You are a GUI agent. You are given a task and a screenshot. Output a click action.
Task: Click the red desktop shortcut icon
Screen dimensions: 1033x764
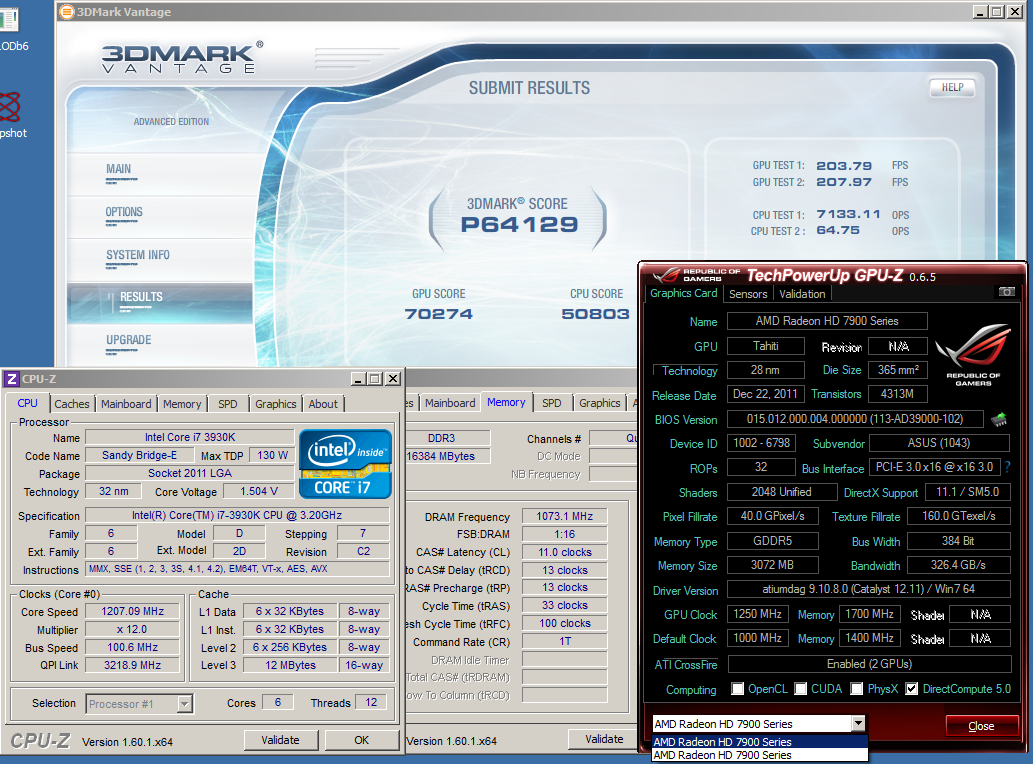pyautogui.click(x=10, y=107)
